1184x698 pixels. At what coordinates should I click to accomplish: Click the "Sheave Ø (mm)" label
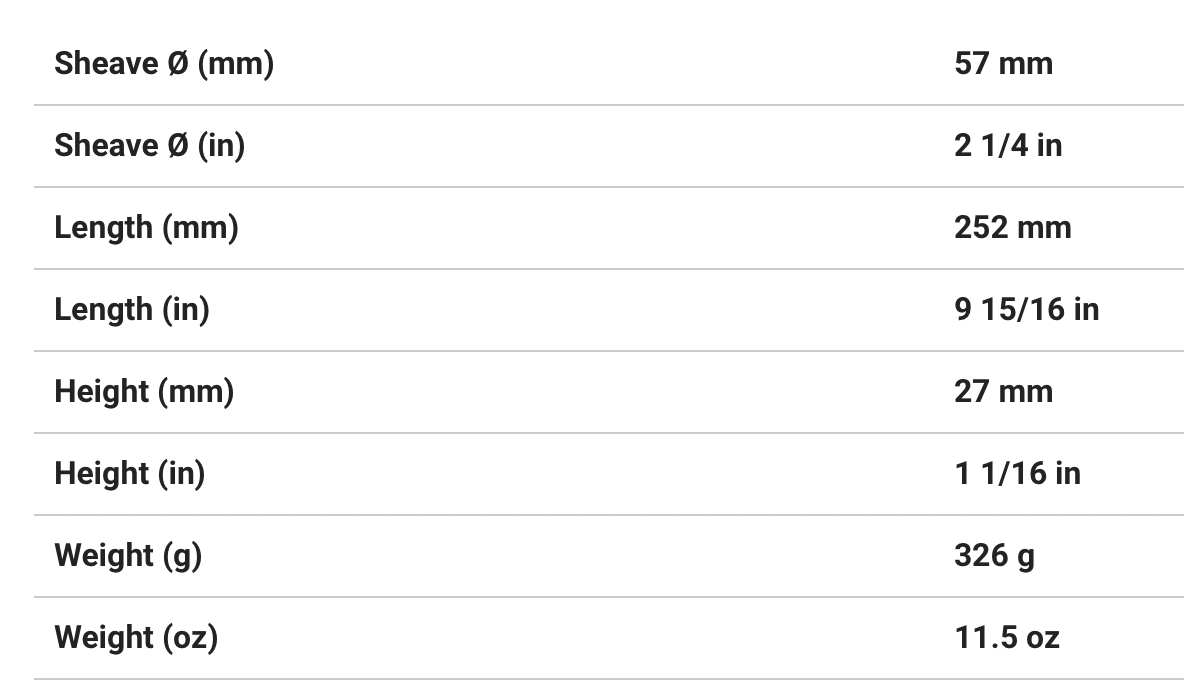pyautogui.click(x=163, y=63)
